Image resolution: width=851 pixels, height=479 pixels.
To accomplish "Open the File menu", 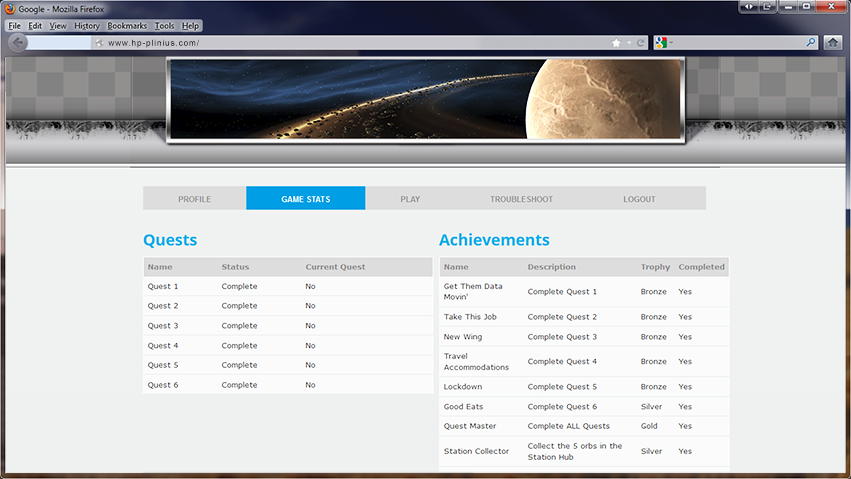I will click(x=15, y=25).
